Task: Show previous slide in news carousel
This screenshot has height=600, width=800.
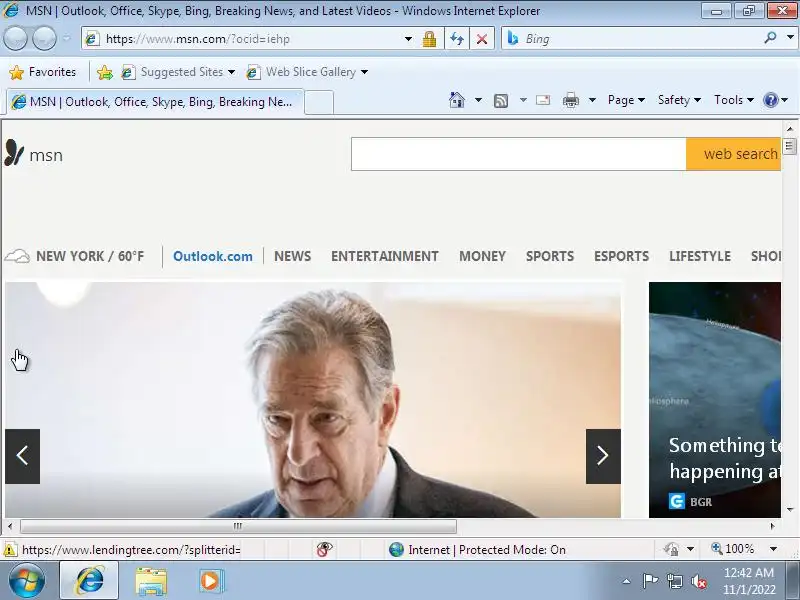Action: coord(22,456)
